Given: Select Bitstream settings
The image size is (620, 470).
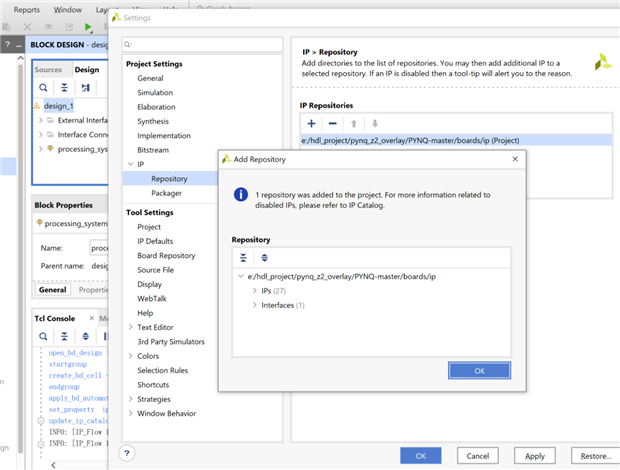Looking at the screenshot, I should click(x=153, y=150).
